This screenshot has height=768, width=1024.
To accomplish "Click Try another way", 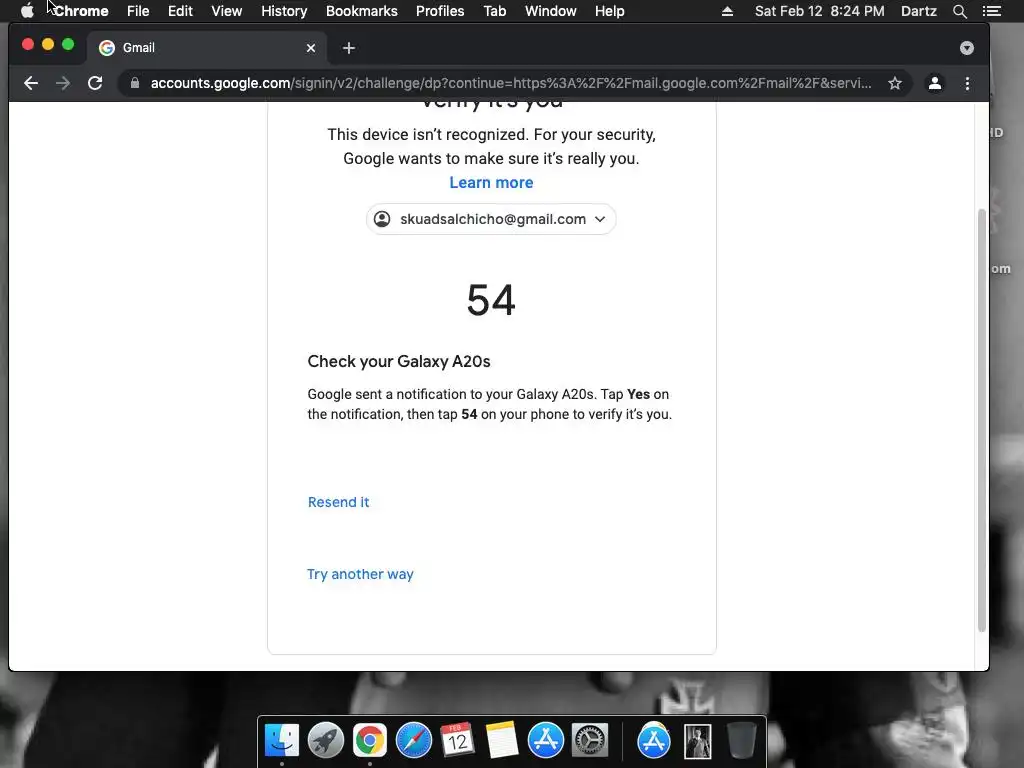I will (360, 574).
